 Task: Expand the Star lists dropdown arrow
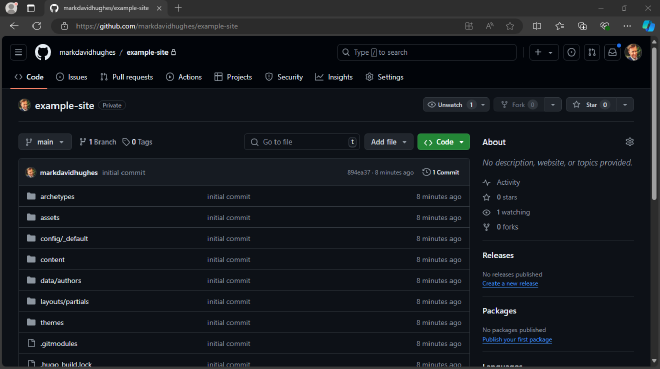click(625, 105)
